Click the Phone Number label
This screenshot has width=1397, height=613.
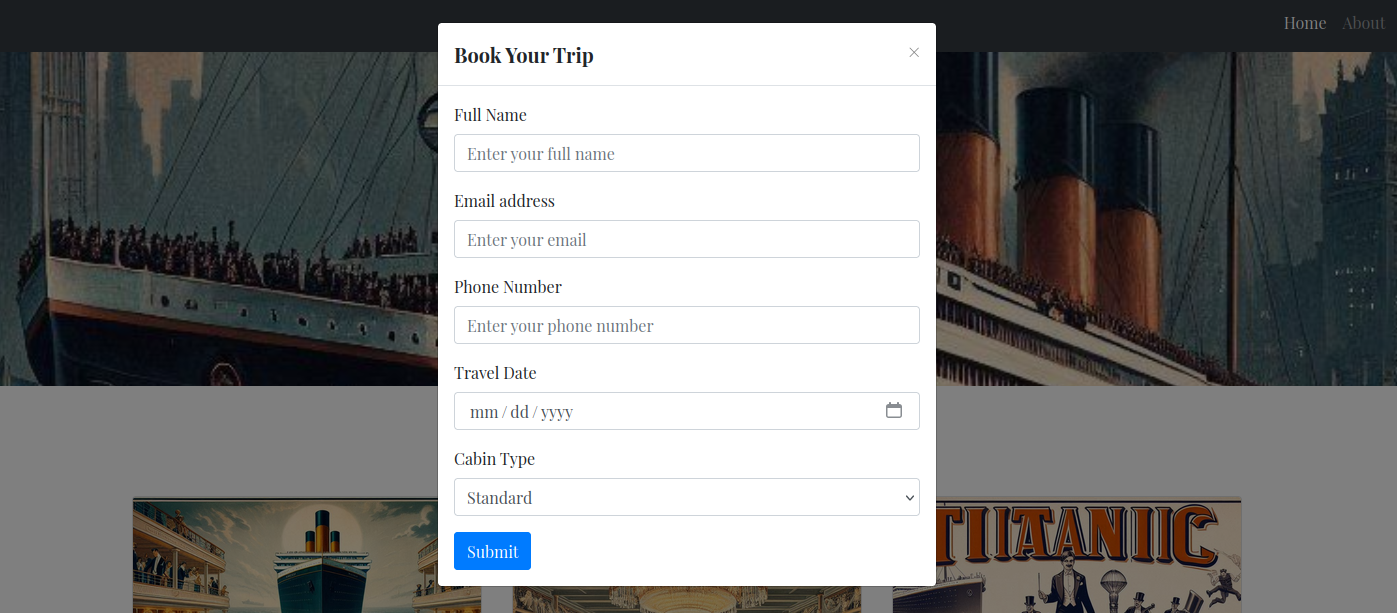click(x=507, y=287)
